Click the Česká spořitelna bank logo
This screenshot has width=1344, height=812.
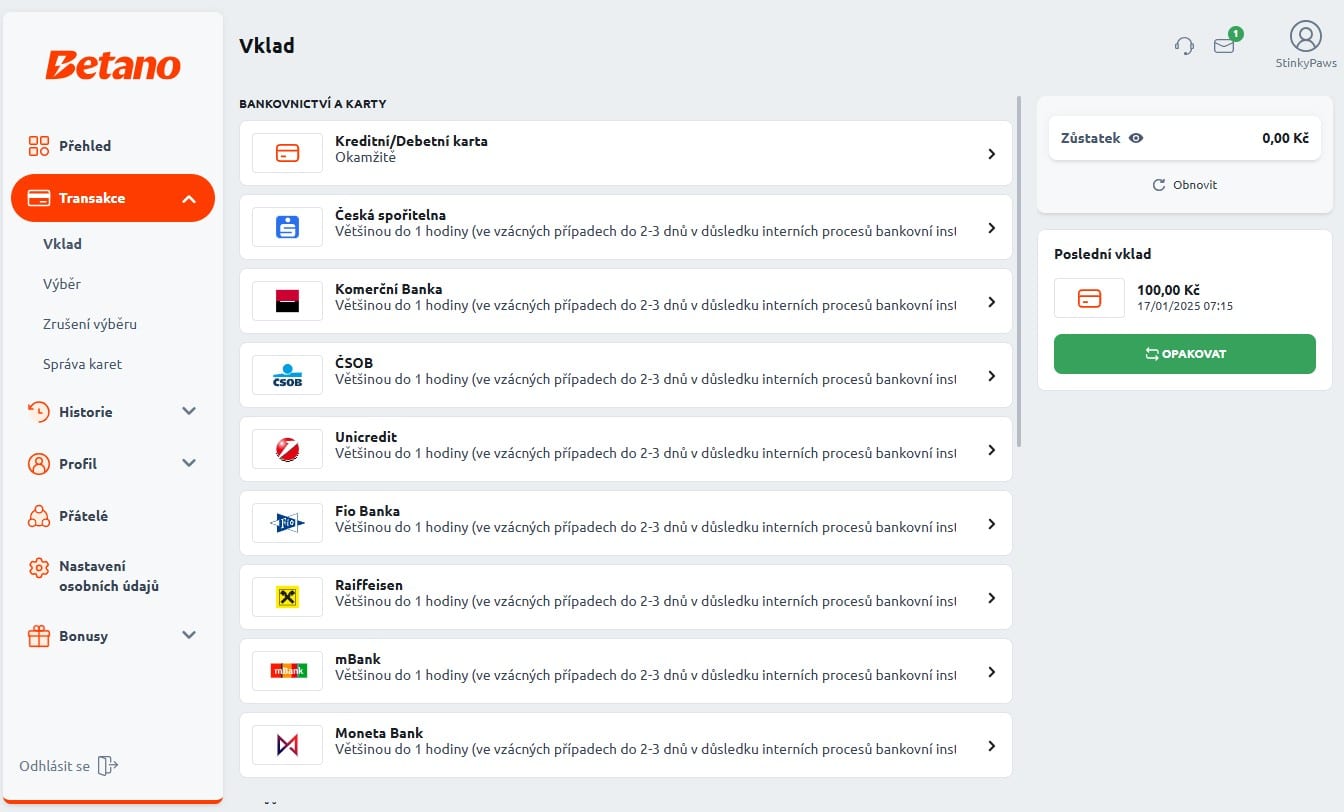(x=287, y=227)
